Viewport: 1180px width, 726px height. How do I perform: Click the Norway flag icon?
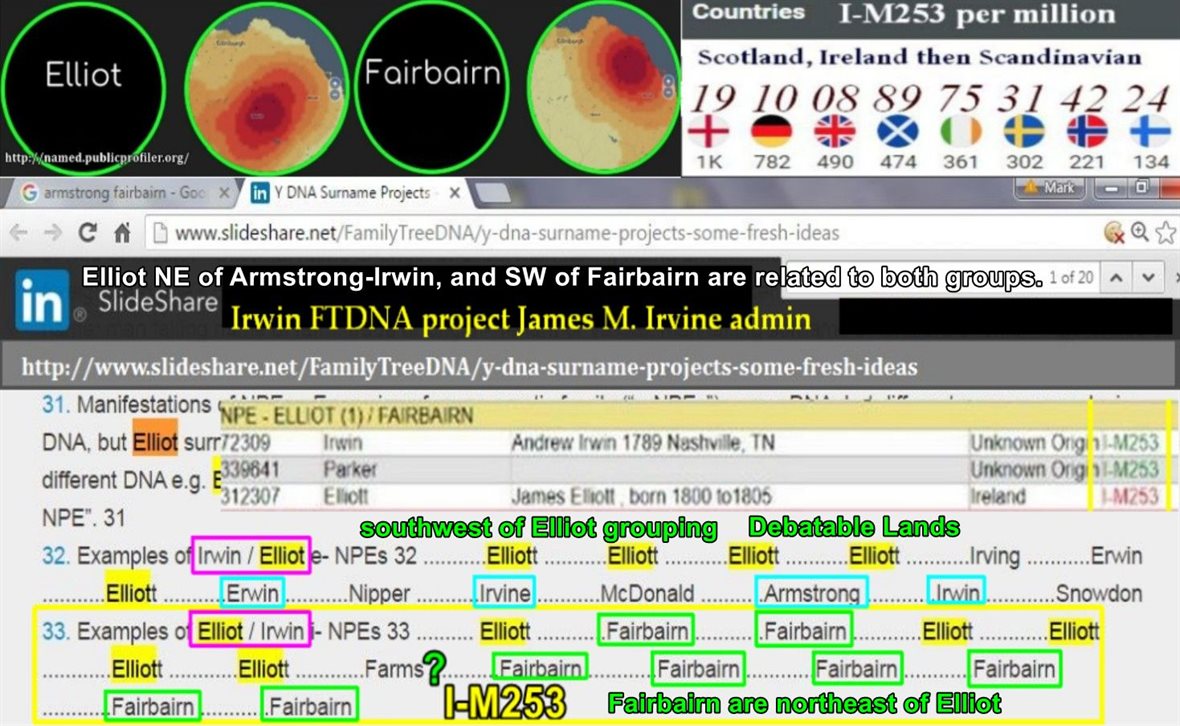1087,132
